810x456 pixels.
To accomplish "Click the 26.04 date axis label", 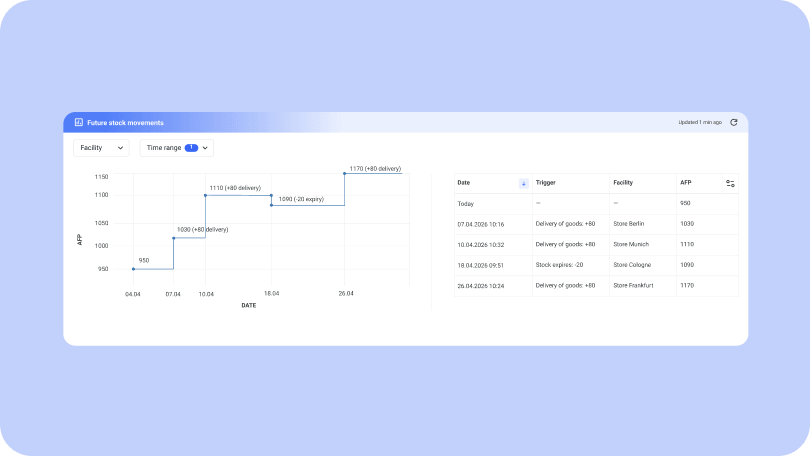I will pos(346,293).
